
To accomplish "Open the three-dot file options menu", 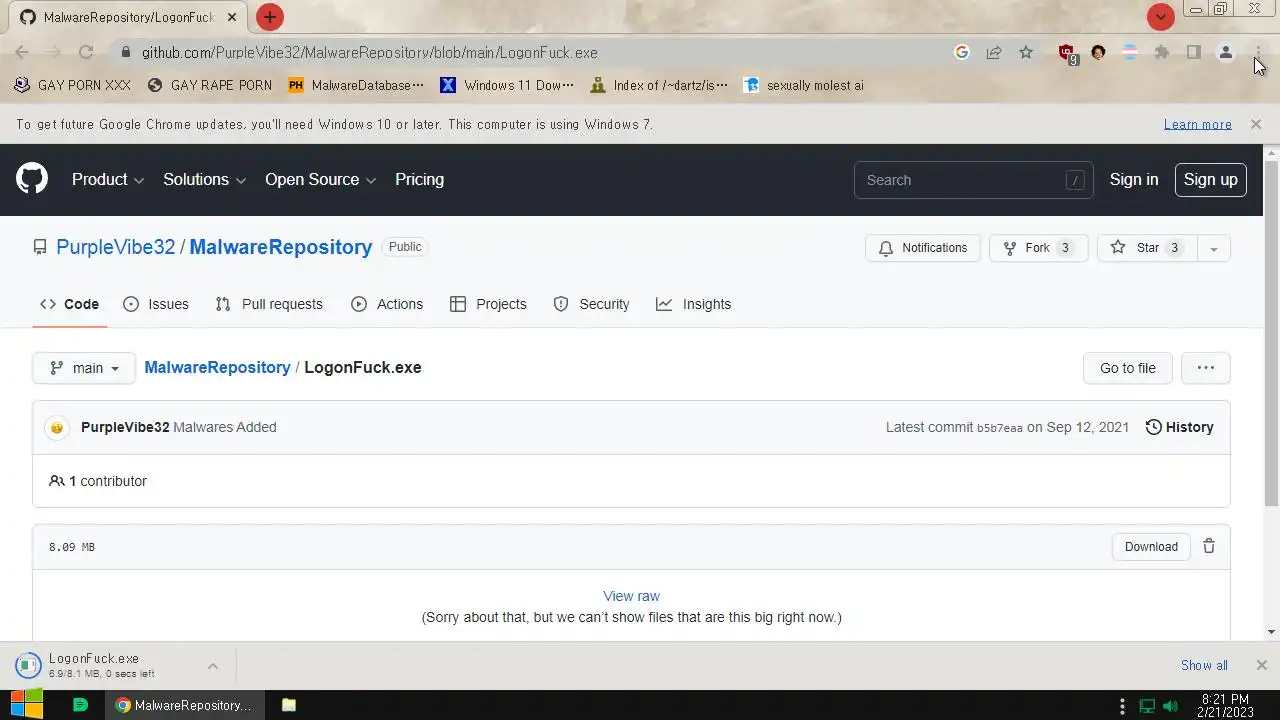I will [x=1206, y=368].
